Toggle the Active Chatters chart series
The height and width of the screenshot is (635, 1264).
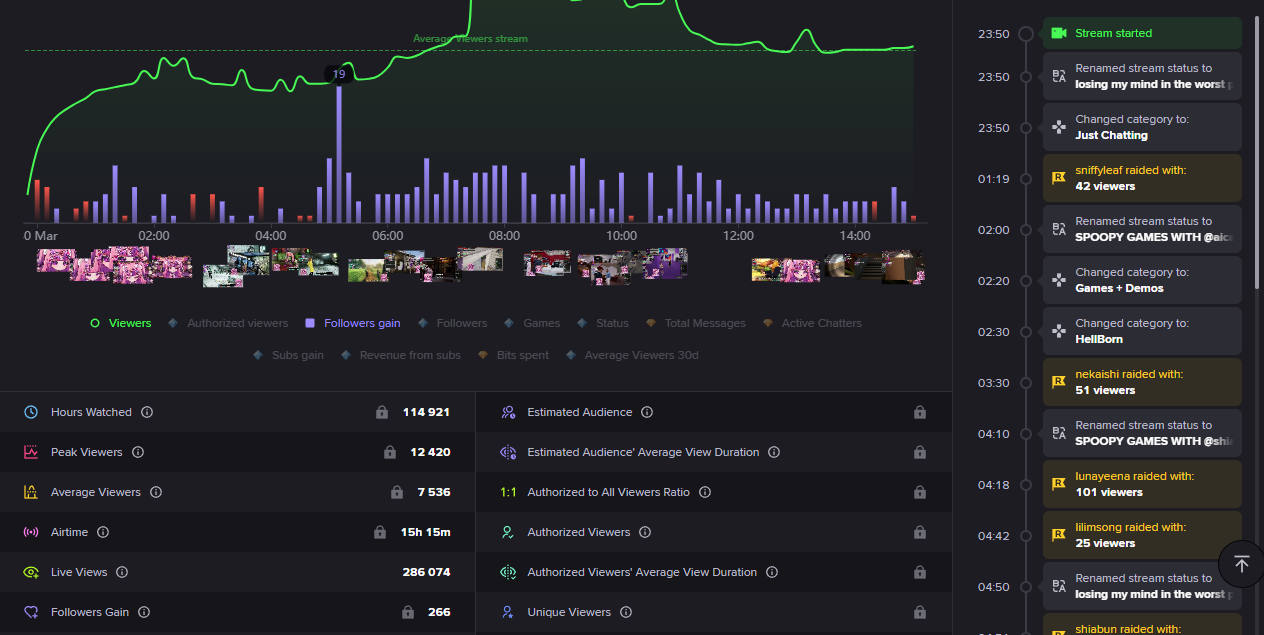pos(812,323)
